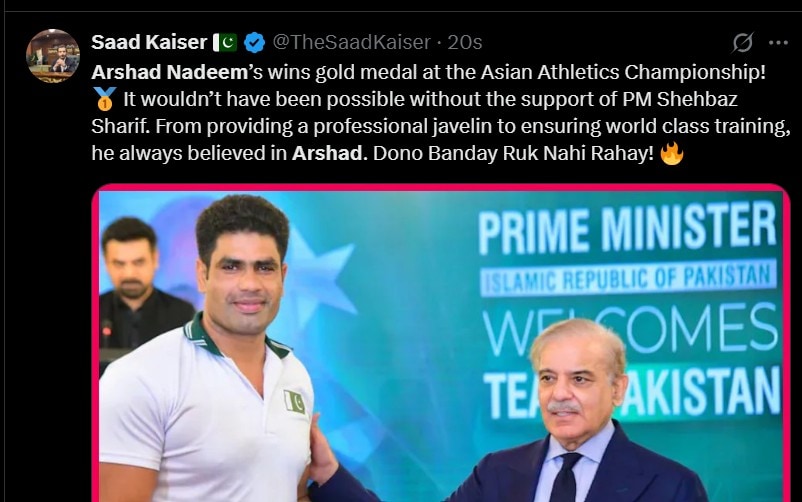Click the "WELCOMES" banner text in photo
This screenshot has height=502, width=802.
tap(628, 327)
